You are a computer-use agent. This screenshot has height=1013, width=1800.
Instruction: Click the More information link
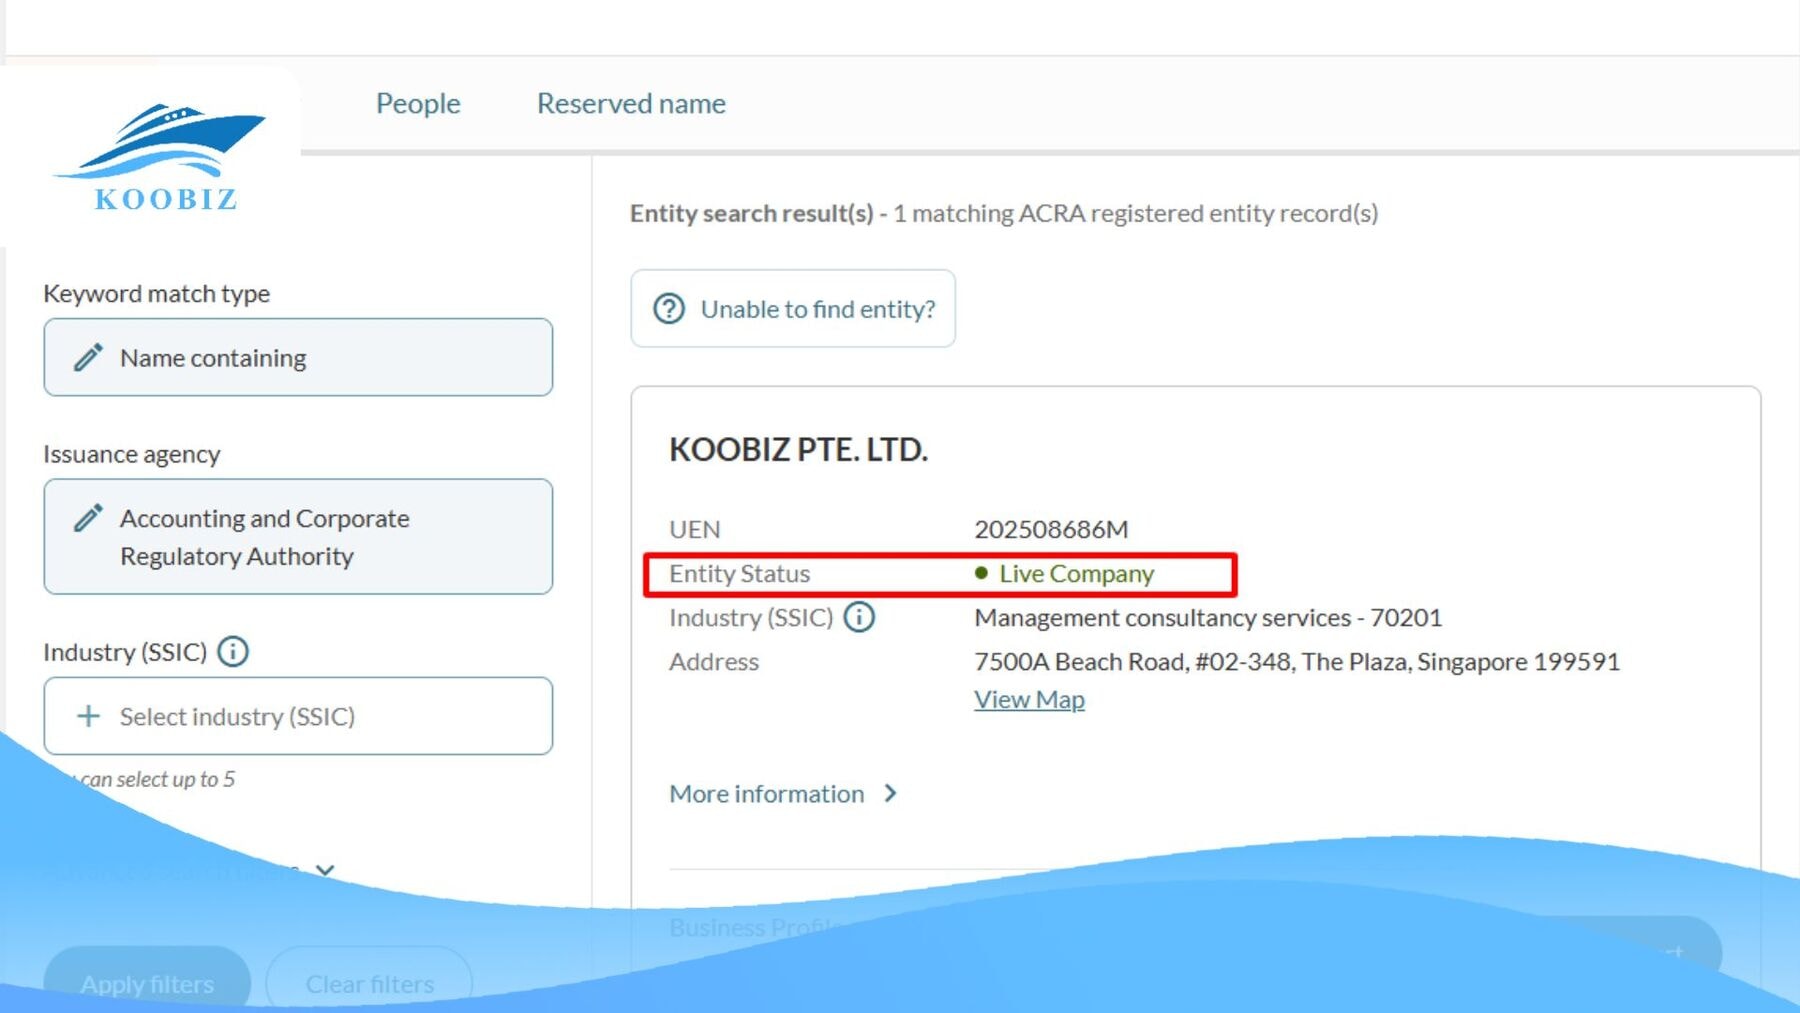tap(766, 794)
